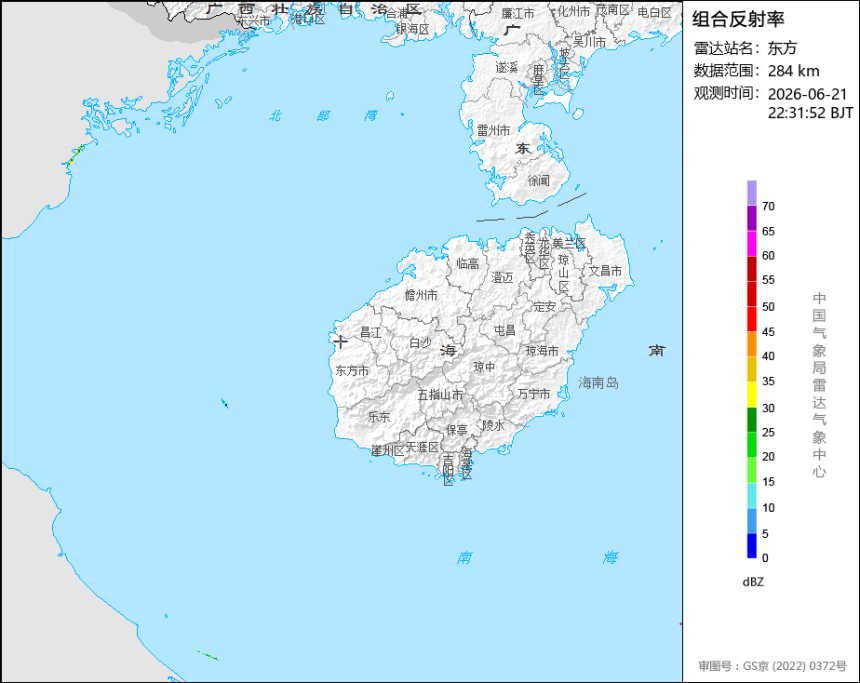Click the green echo streak near bottom-left sea
Image resolution: width=860 pixels, height=683 pixels.
[207, 655]
